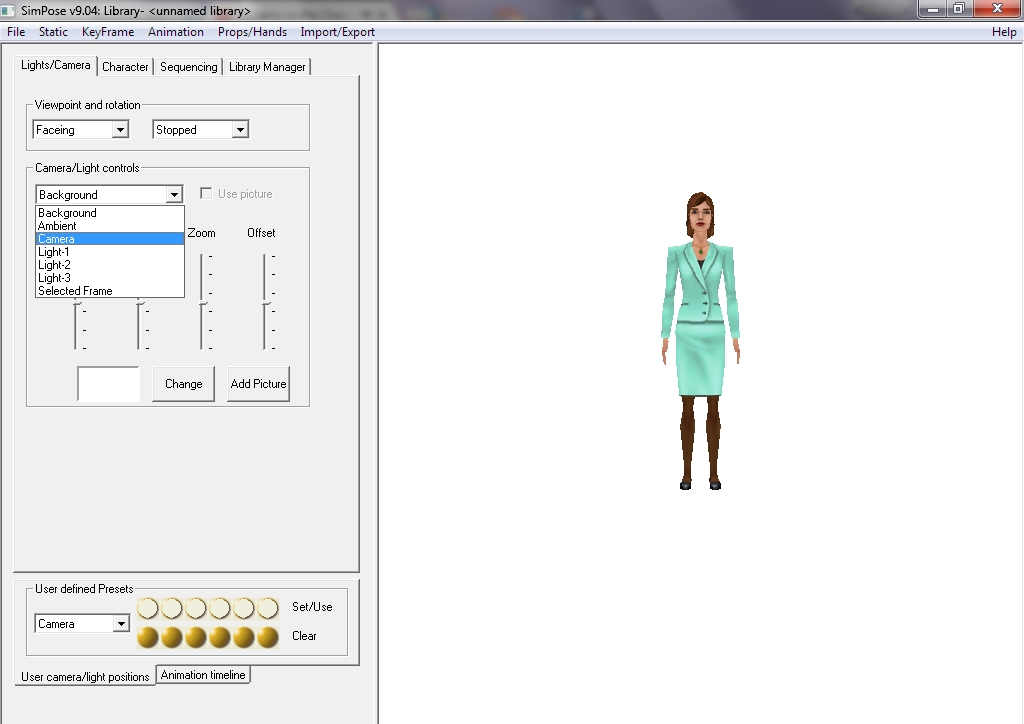Open the Props/Hands menu
The height and width of the screenshot is (724, 1024).
coord(252,32)
